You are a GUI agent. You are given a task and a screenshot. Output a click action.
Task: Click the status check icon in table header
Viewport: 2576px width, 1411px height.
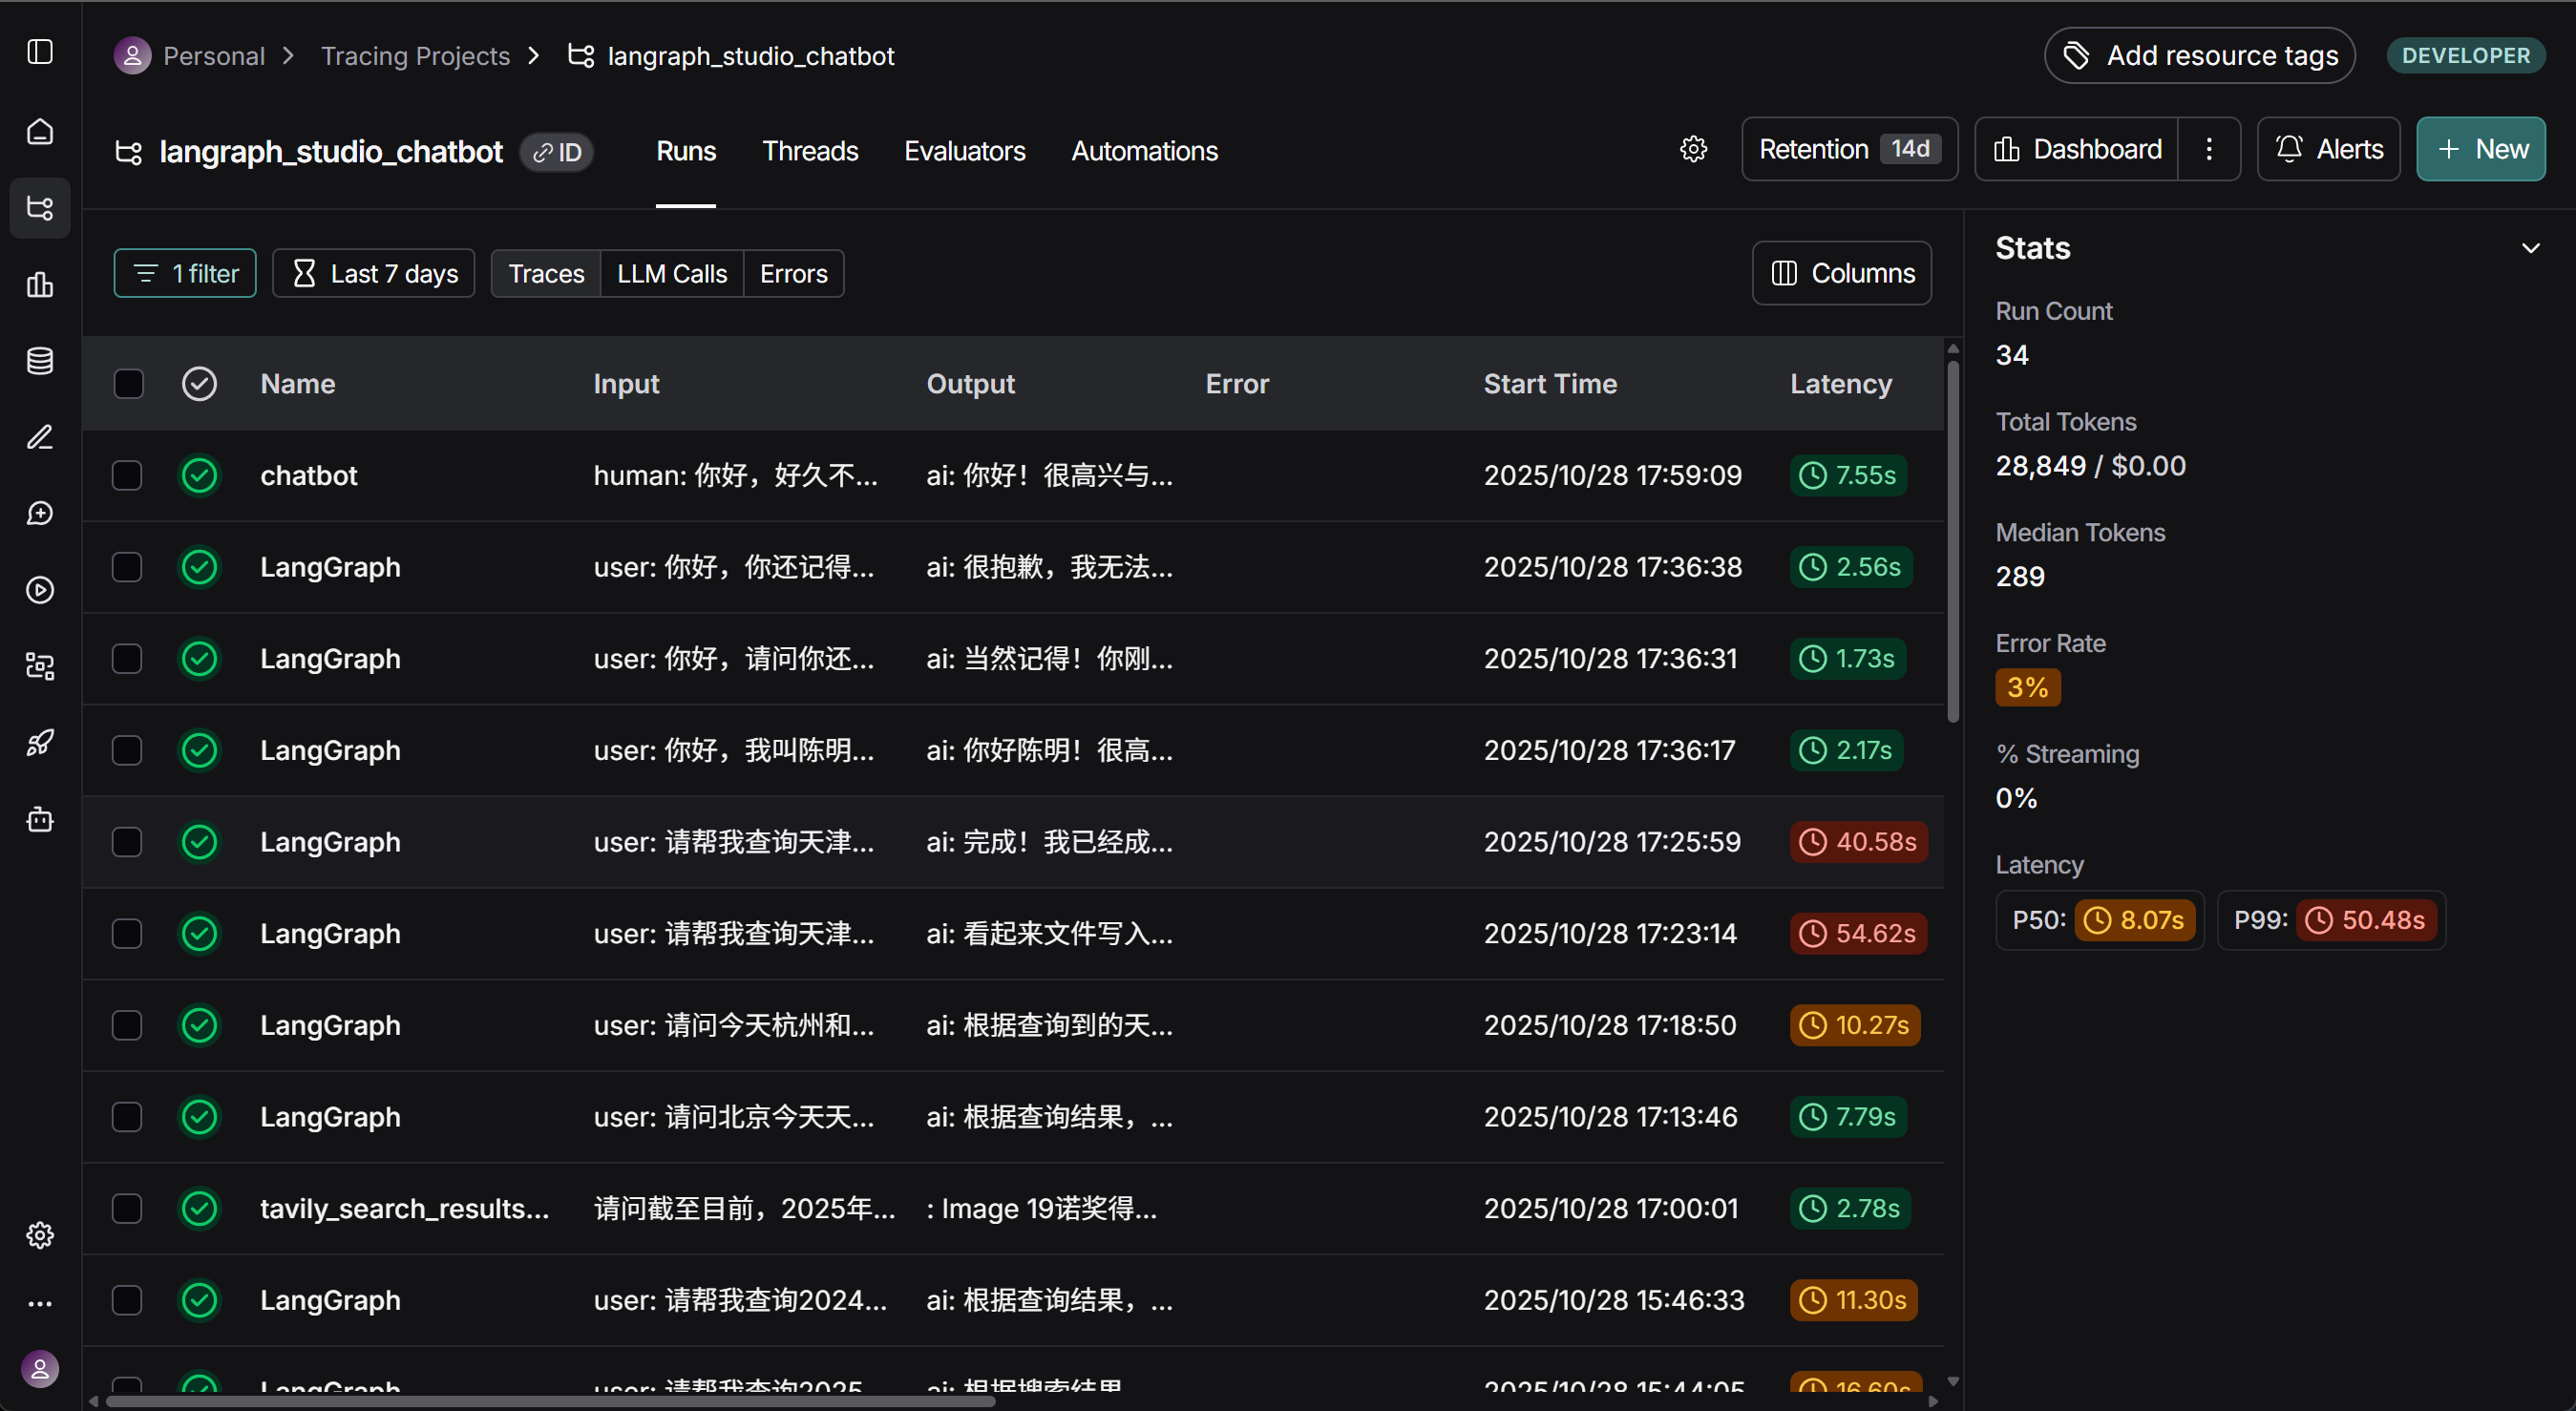(x=199, y=383)
